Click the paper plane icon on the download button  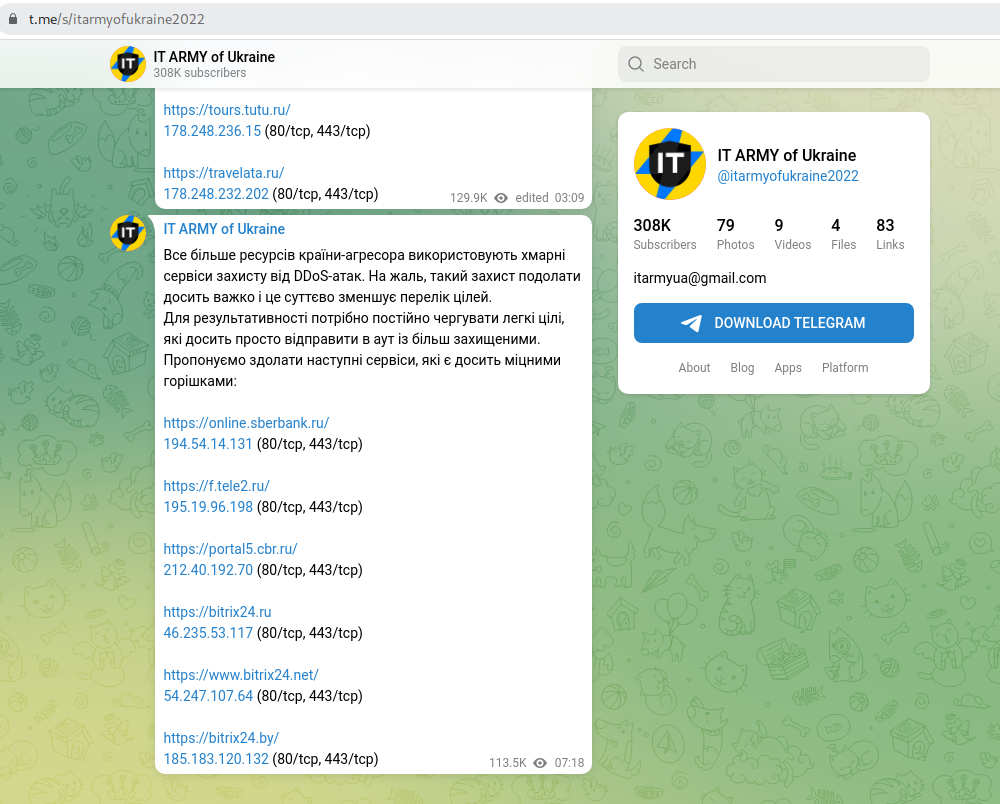point(691,323)
